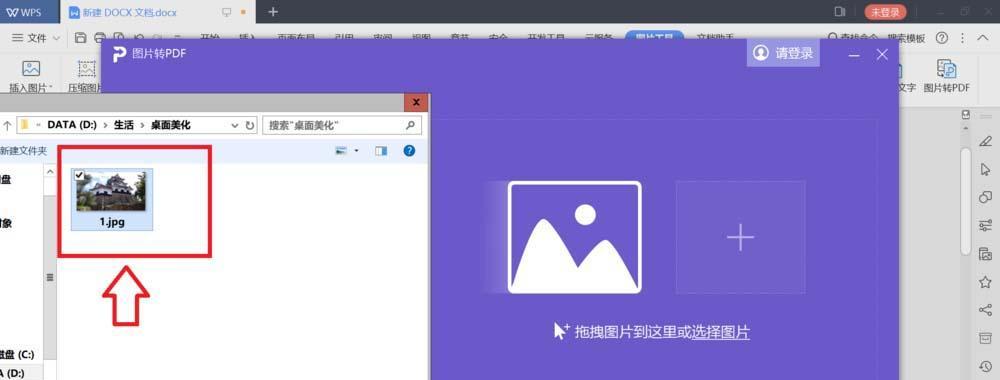The image size is (1000, 380).
Task: Click the 搜索模板 search box
Action: point(906,38)
